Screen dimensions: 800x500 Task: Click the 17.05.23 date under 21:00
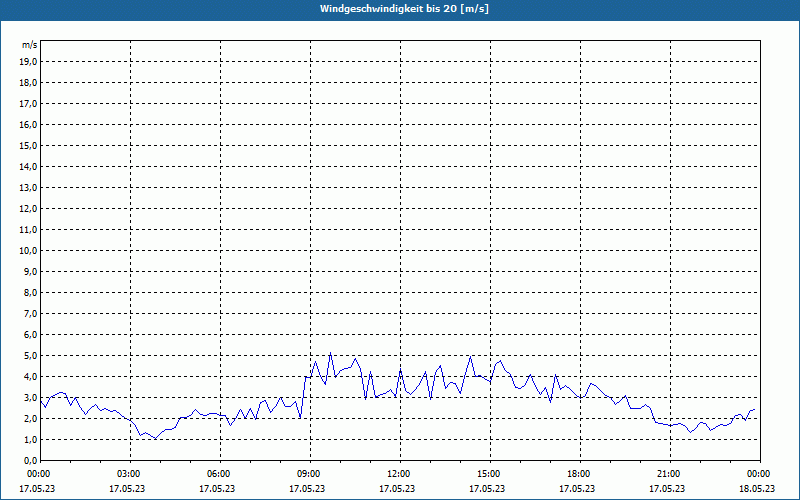coord(667,488)
